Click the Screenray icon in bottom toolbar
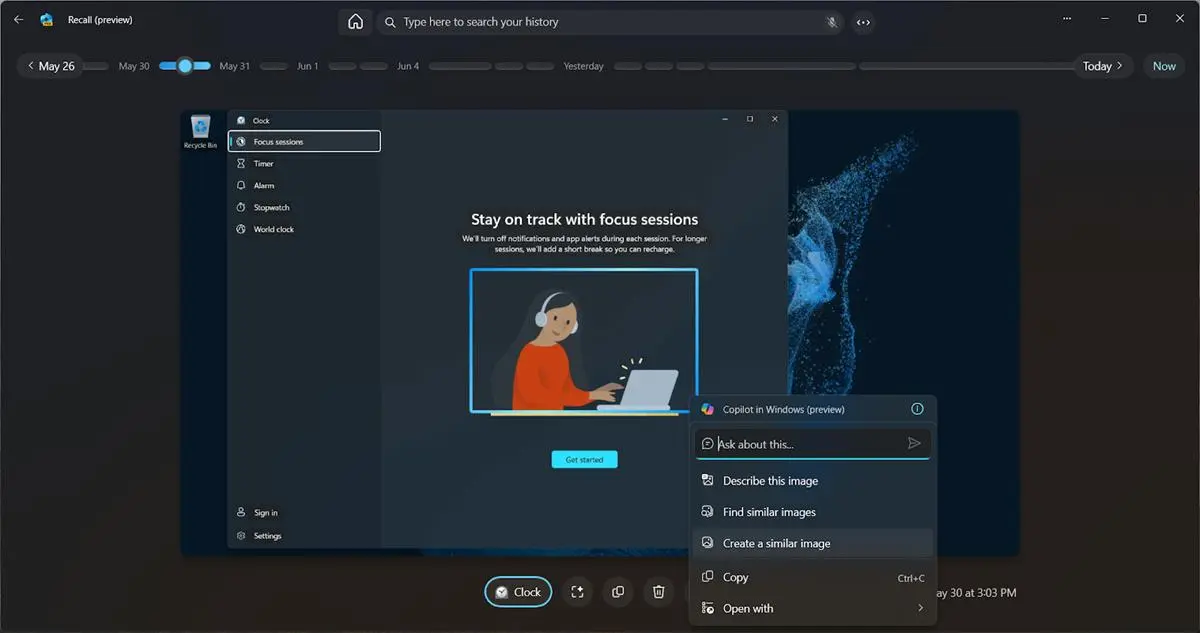This screenshot has height=633, width=1200. click(x=577, y=592)
